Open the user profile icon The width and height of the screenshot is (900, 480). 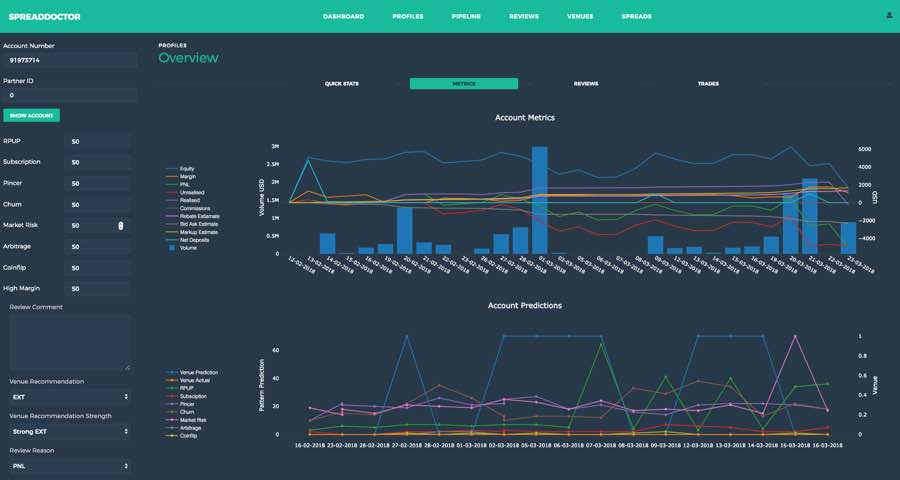coord(889,16)
